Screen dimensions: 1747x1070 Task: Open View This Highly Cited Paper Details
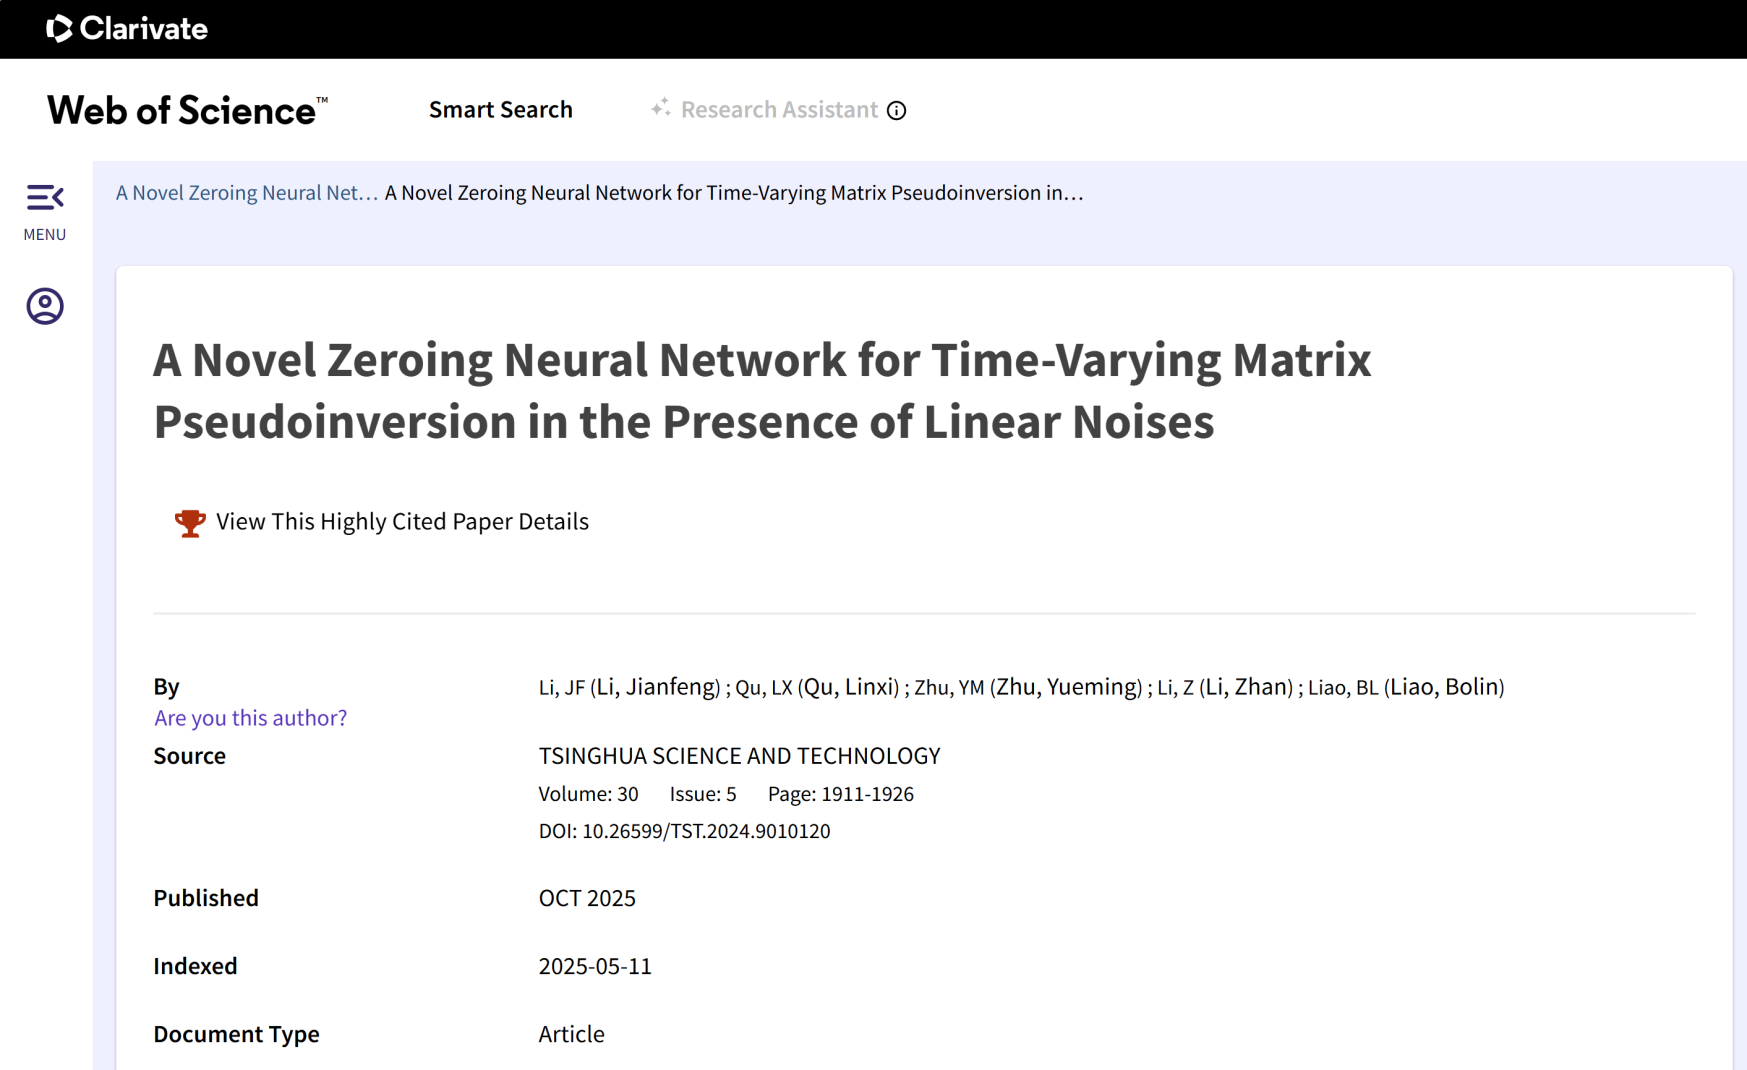click(x=402, y=521)
